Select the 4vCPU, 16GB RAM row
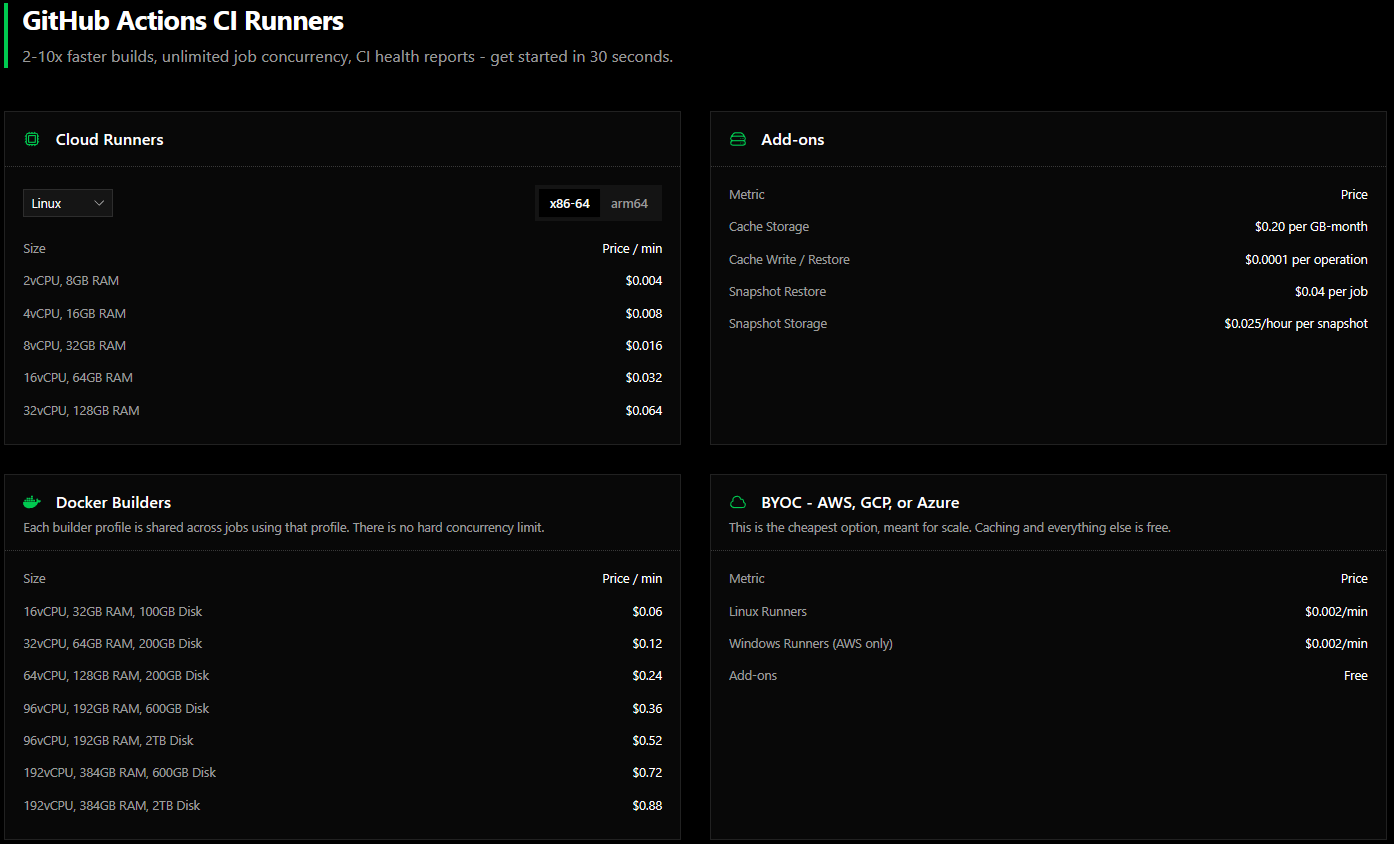Screen dimensions: 1394x844 pyautogui.click(x=342, y=313)
